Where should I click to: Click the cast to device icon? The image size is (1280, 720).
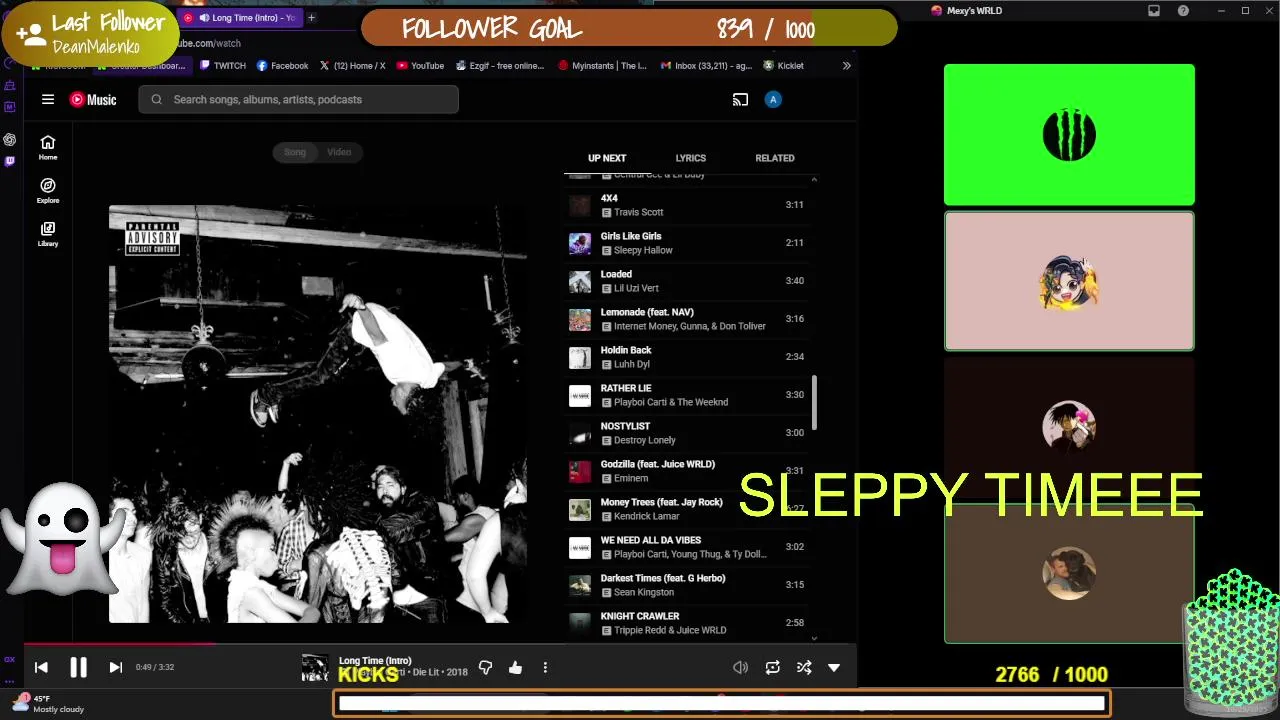tap(740, 99)
